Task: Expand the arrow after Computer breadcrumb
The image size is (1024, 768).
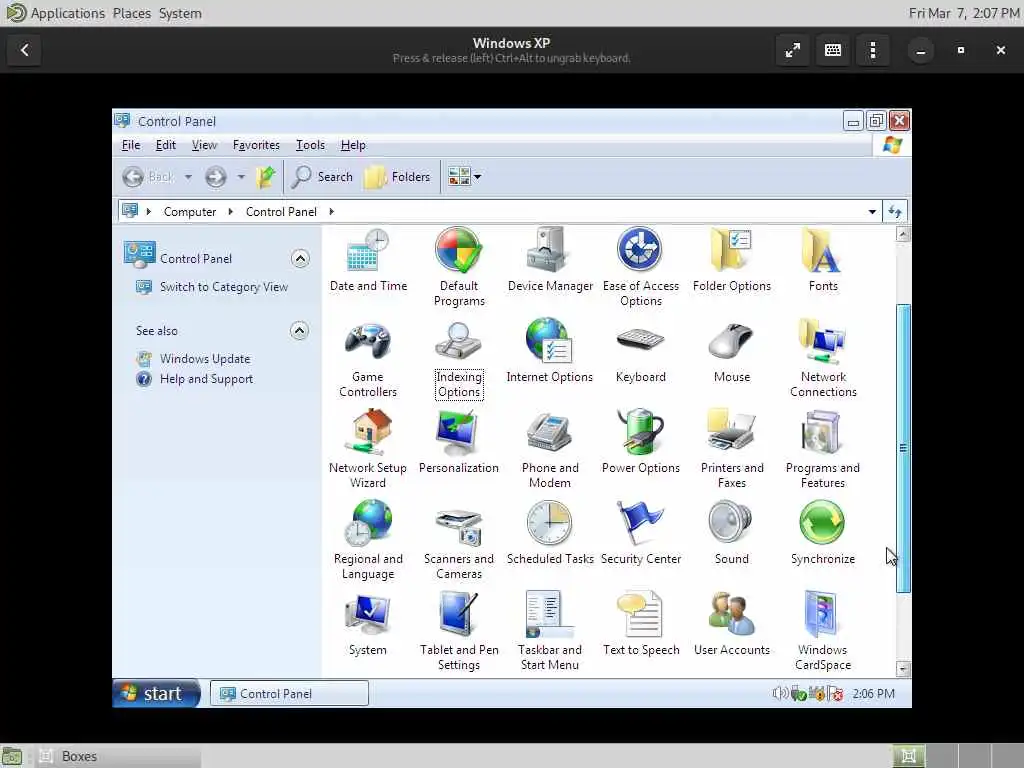Action: point(231,212)
